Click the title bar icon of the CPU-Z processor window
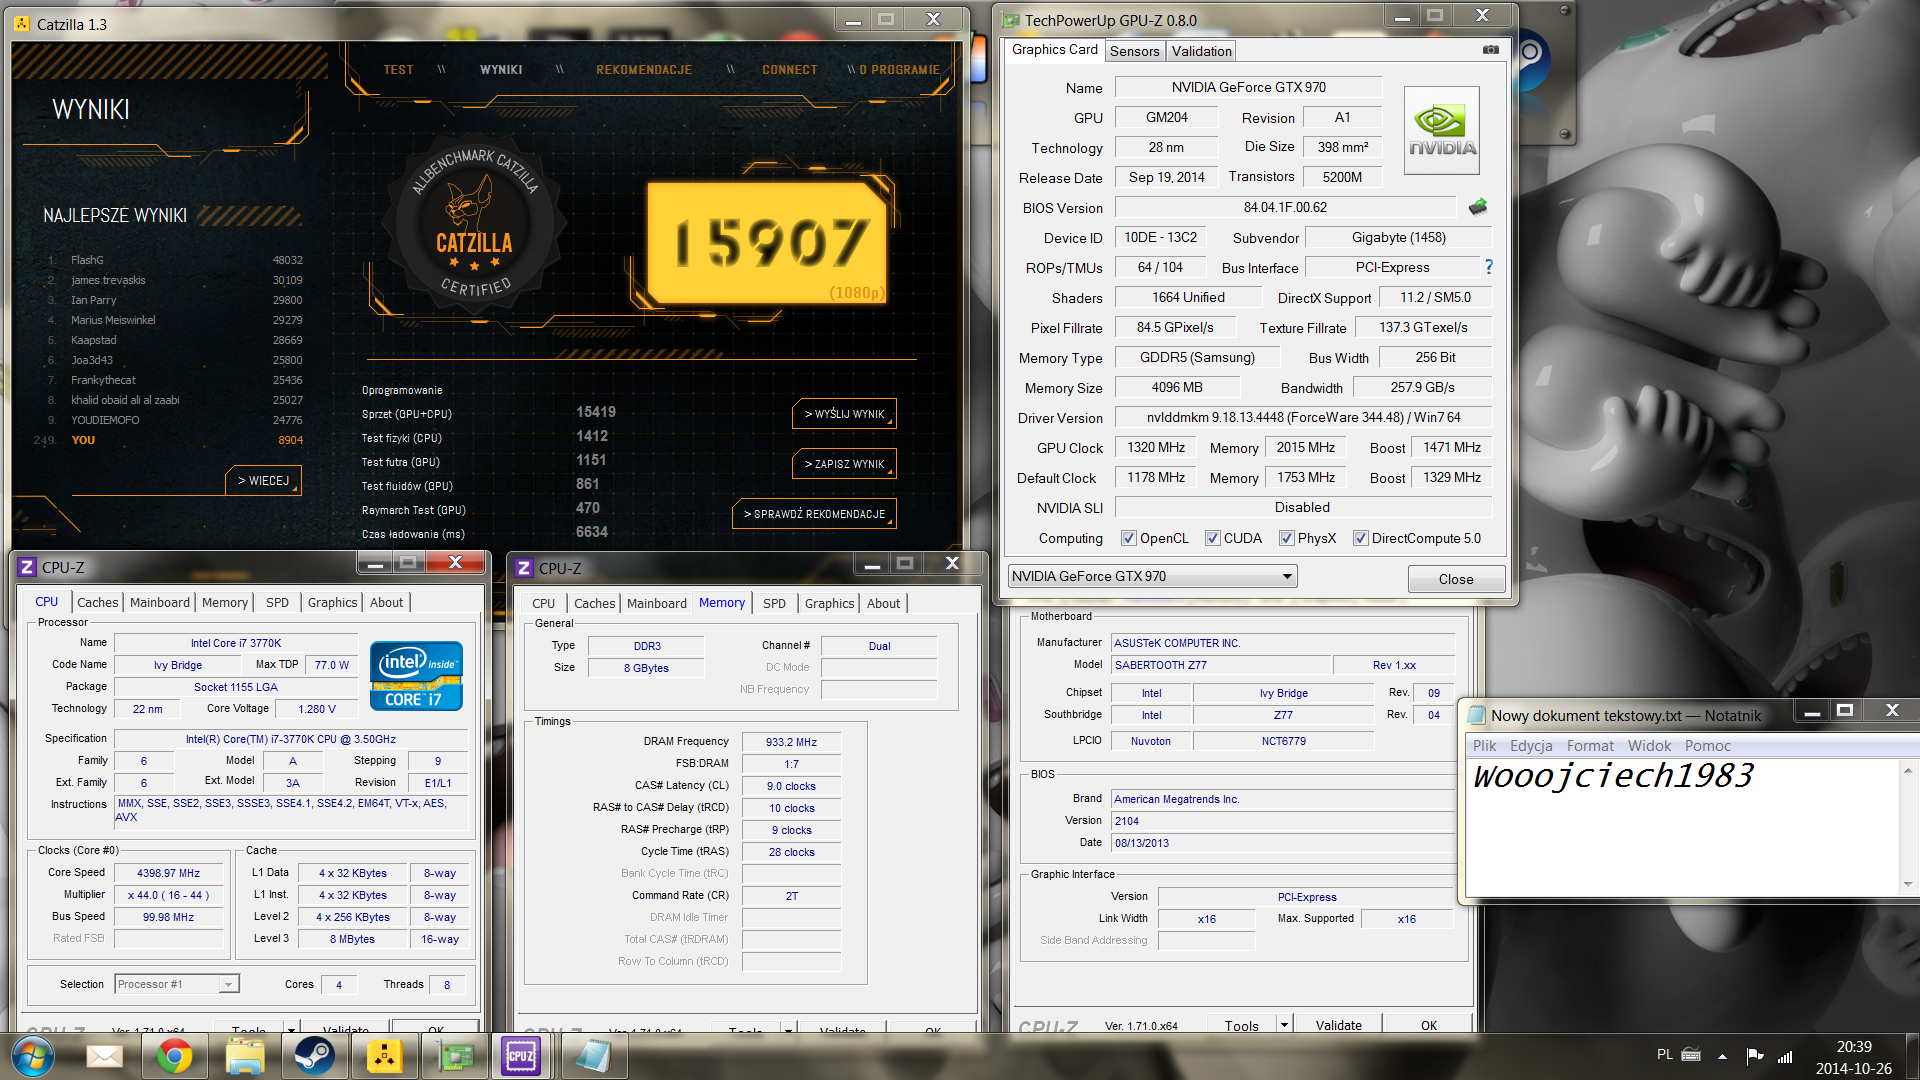 (27, 567)
